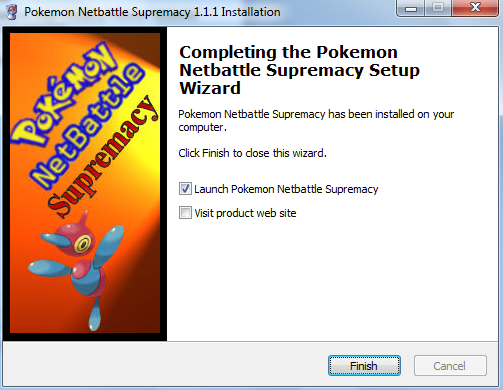Click the orange wizard banner image
The width and height of the screenshot is (503, 390).
click(85, 183)
